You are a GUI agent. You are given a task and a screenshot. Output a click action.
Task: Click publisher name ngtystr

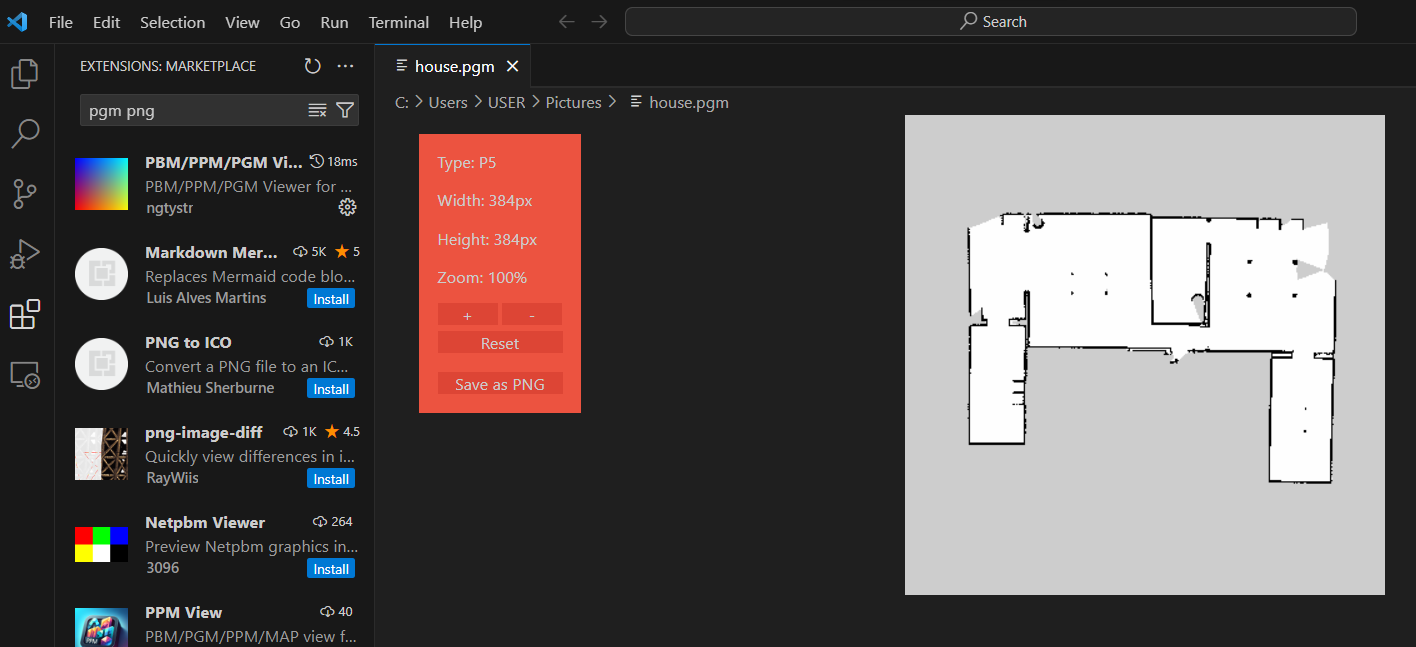(169, 208)
